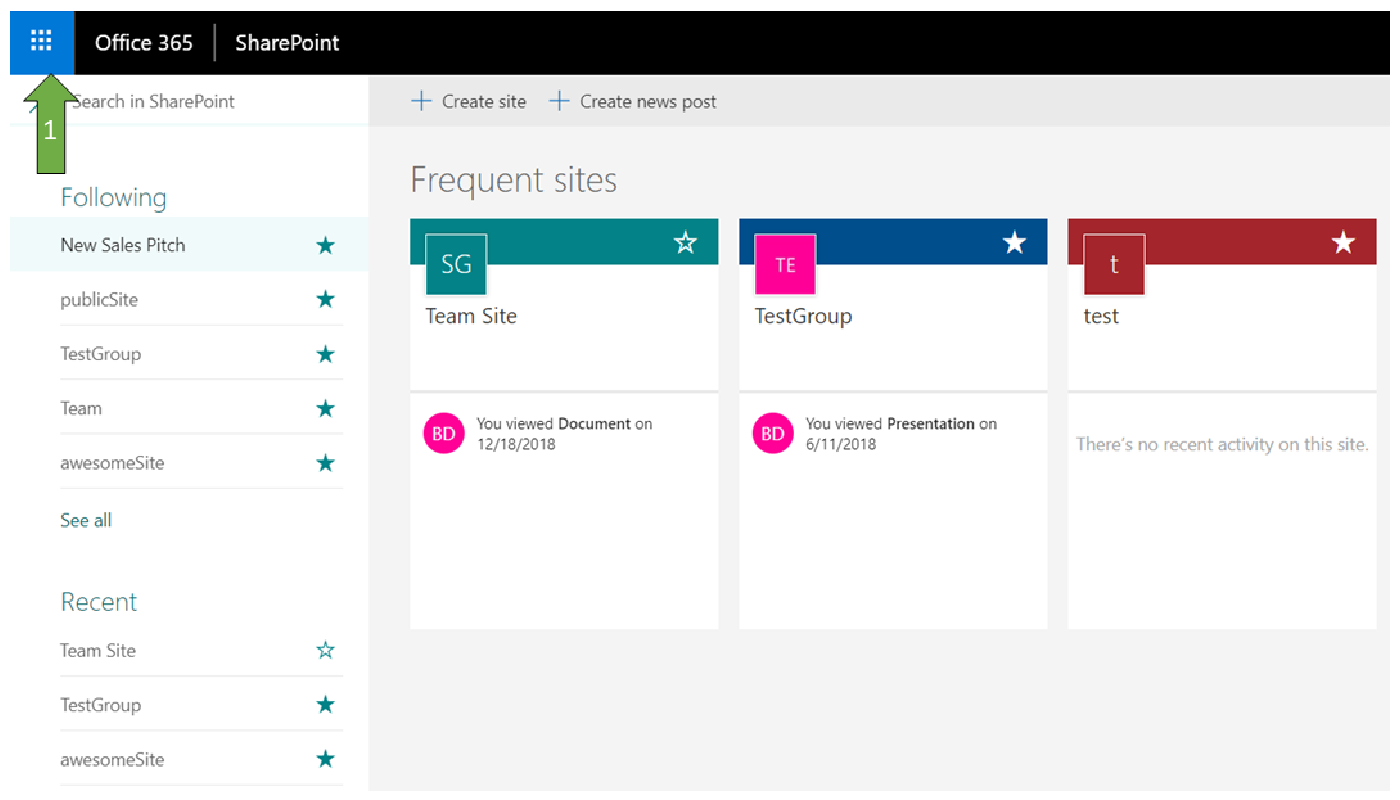
Task: Click the Create site button
Action: pos(469,101)
